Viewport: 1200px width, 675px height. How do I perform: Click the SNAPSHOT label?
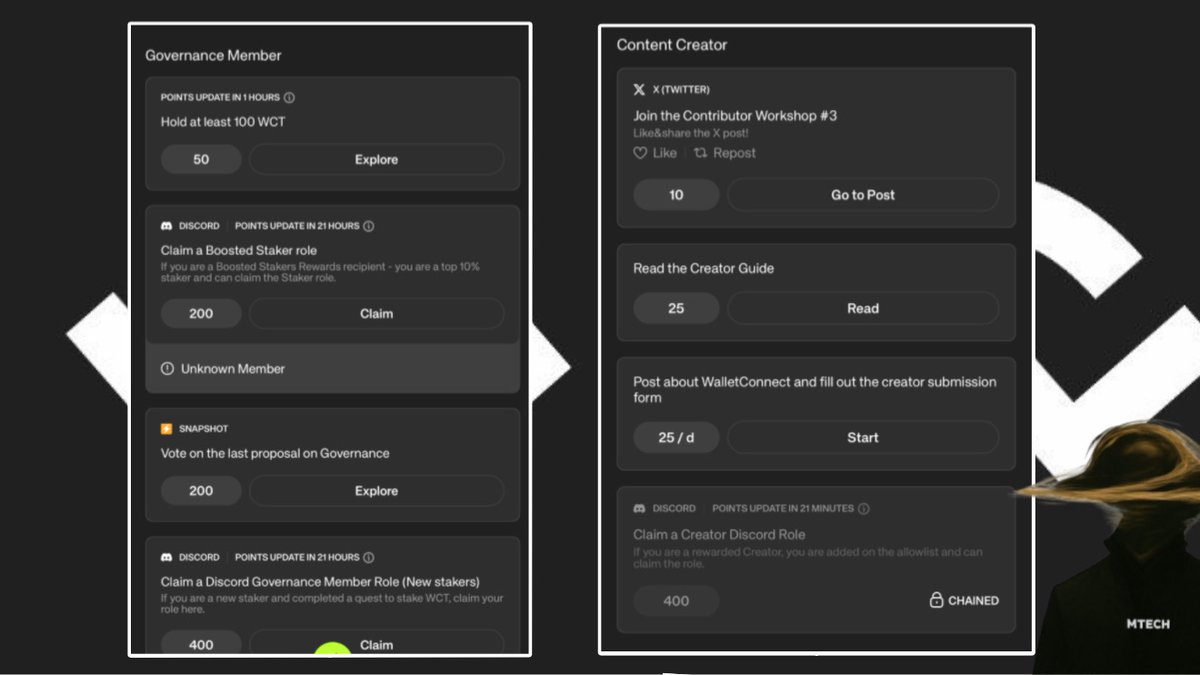coord(204,428)
